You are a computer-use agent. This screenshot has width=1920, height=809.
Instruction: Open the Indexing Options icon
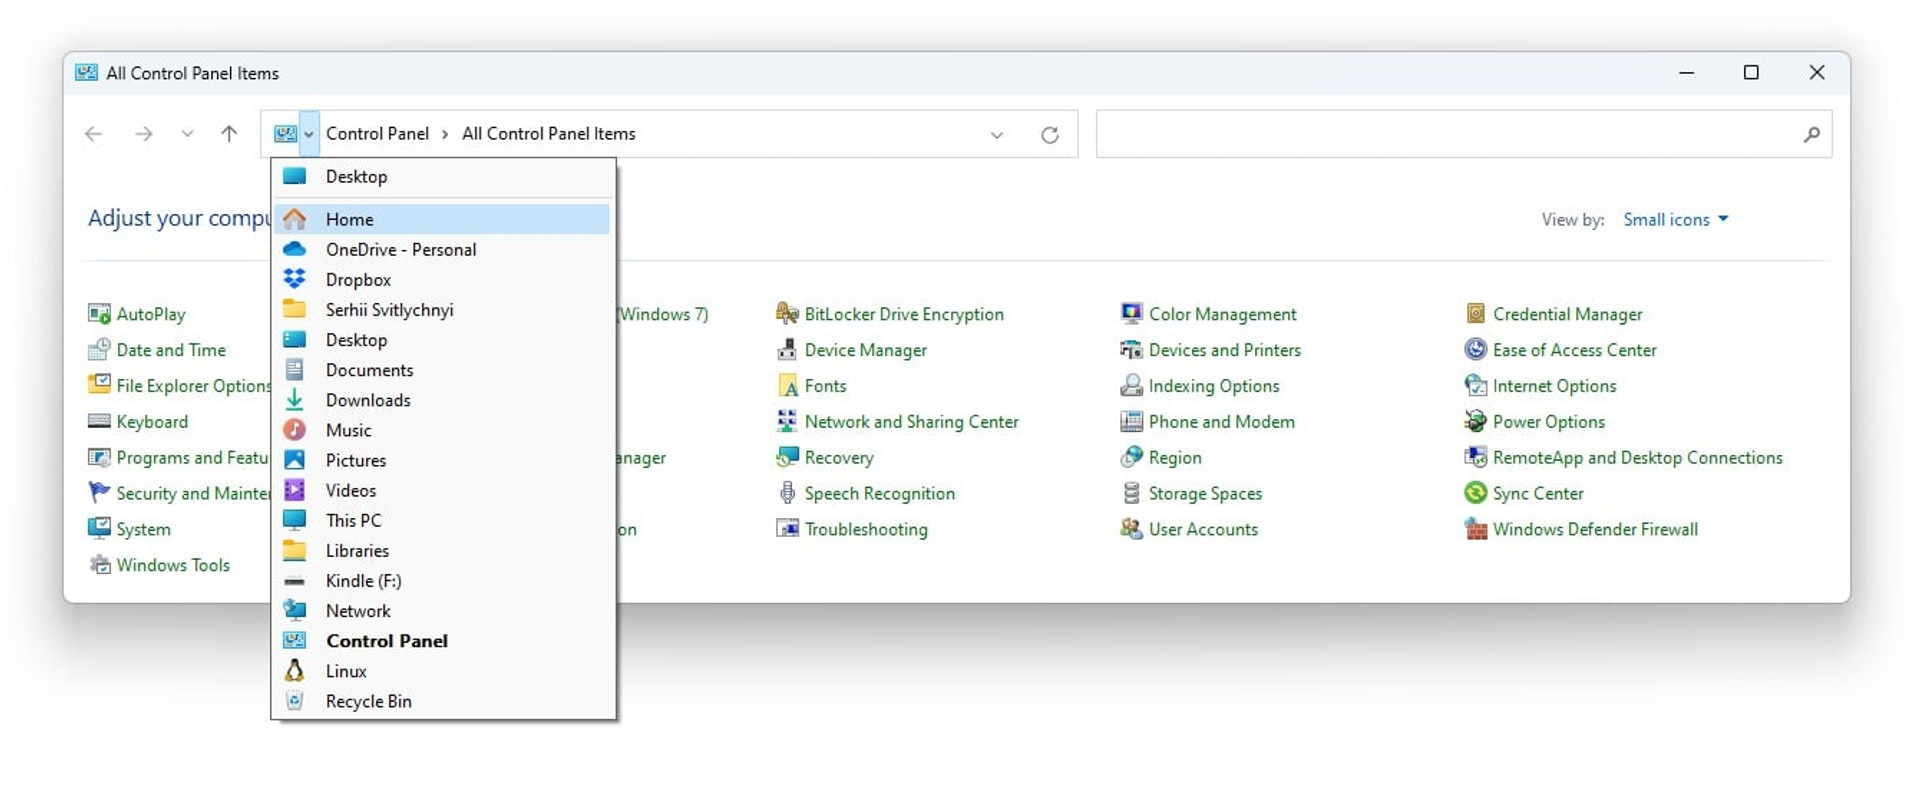(x=1131, y=386)
